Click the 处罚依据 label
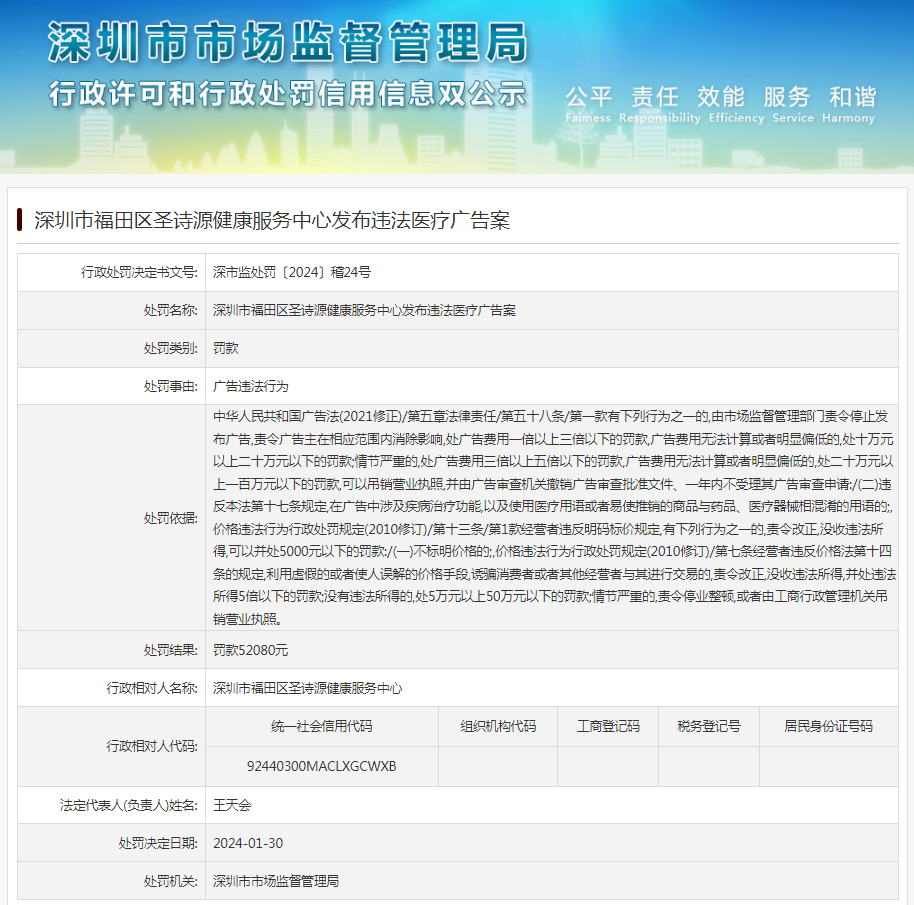The image size is (914, 905). point(171,518)
